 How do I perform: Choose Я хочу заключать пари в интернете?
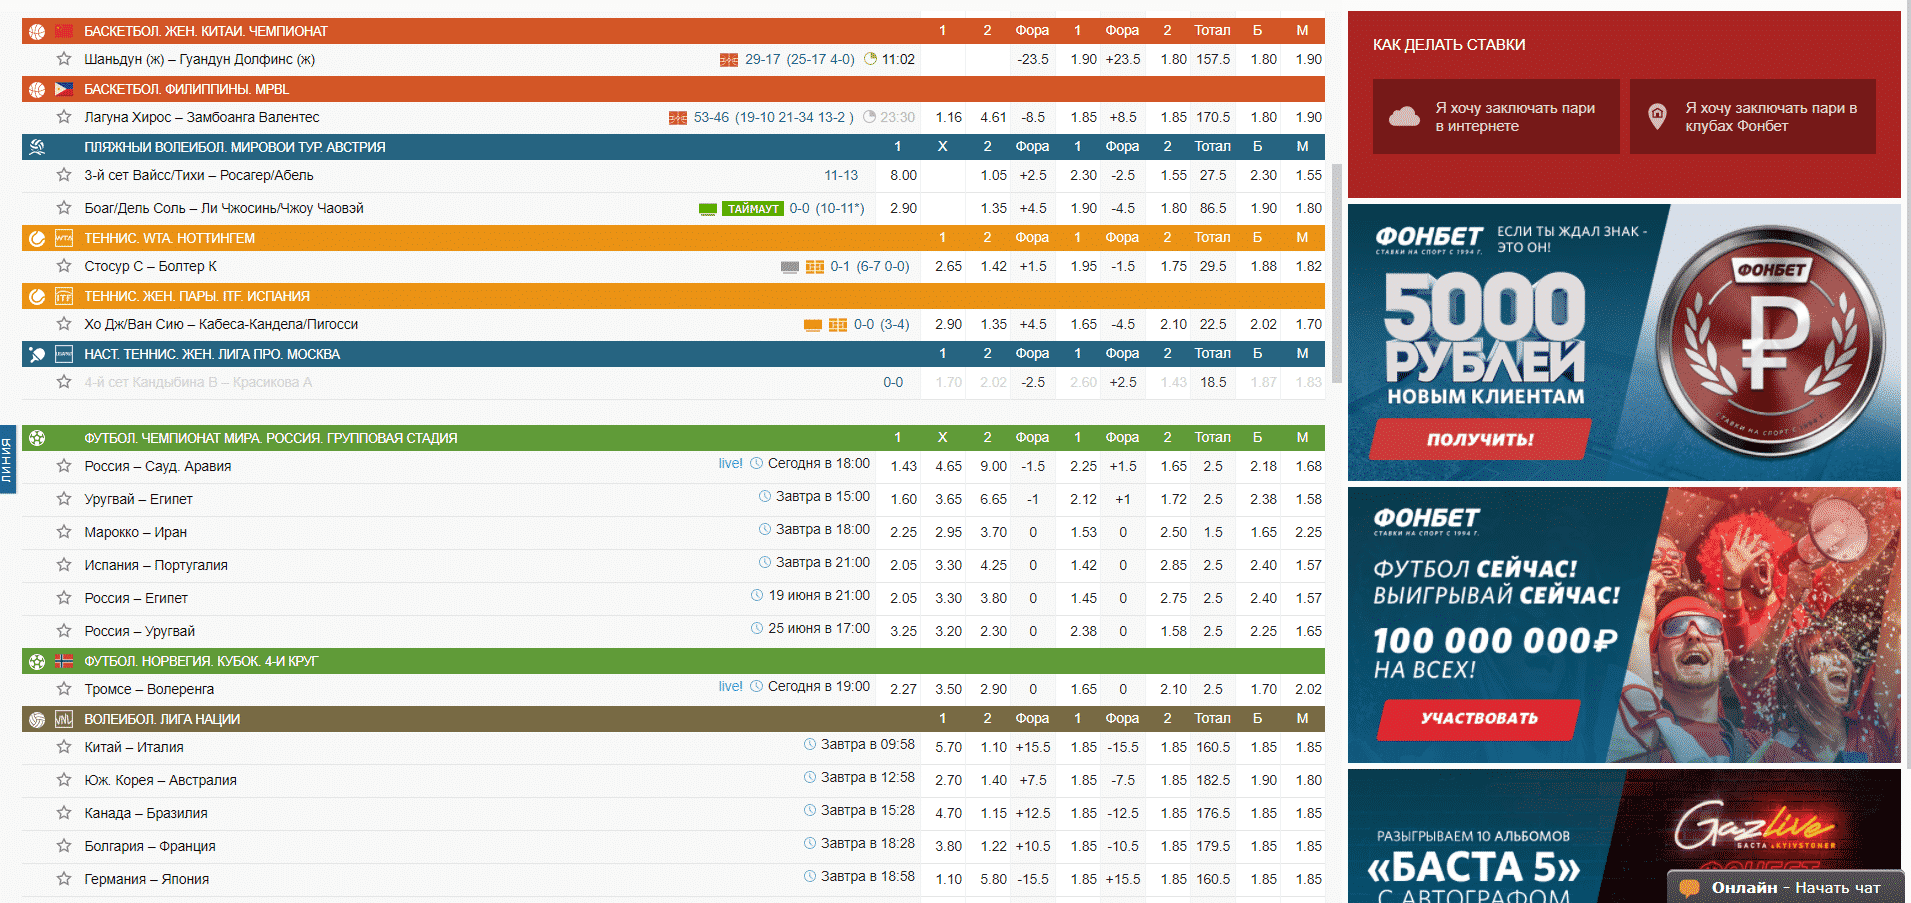[1496, 117]
